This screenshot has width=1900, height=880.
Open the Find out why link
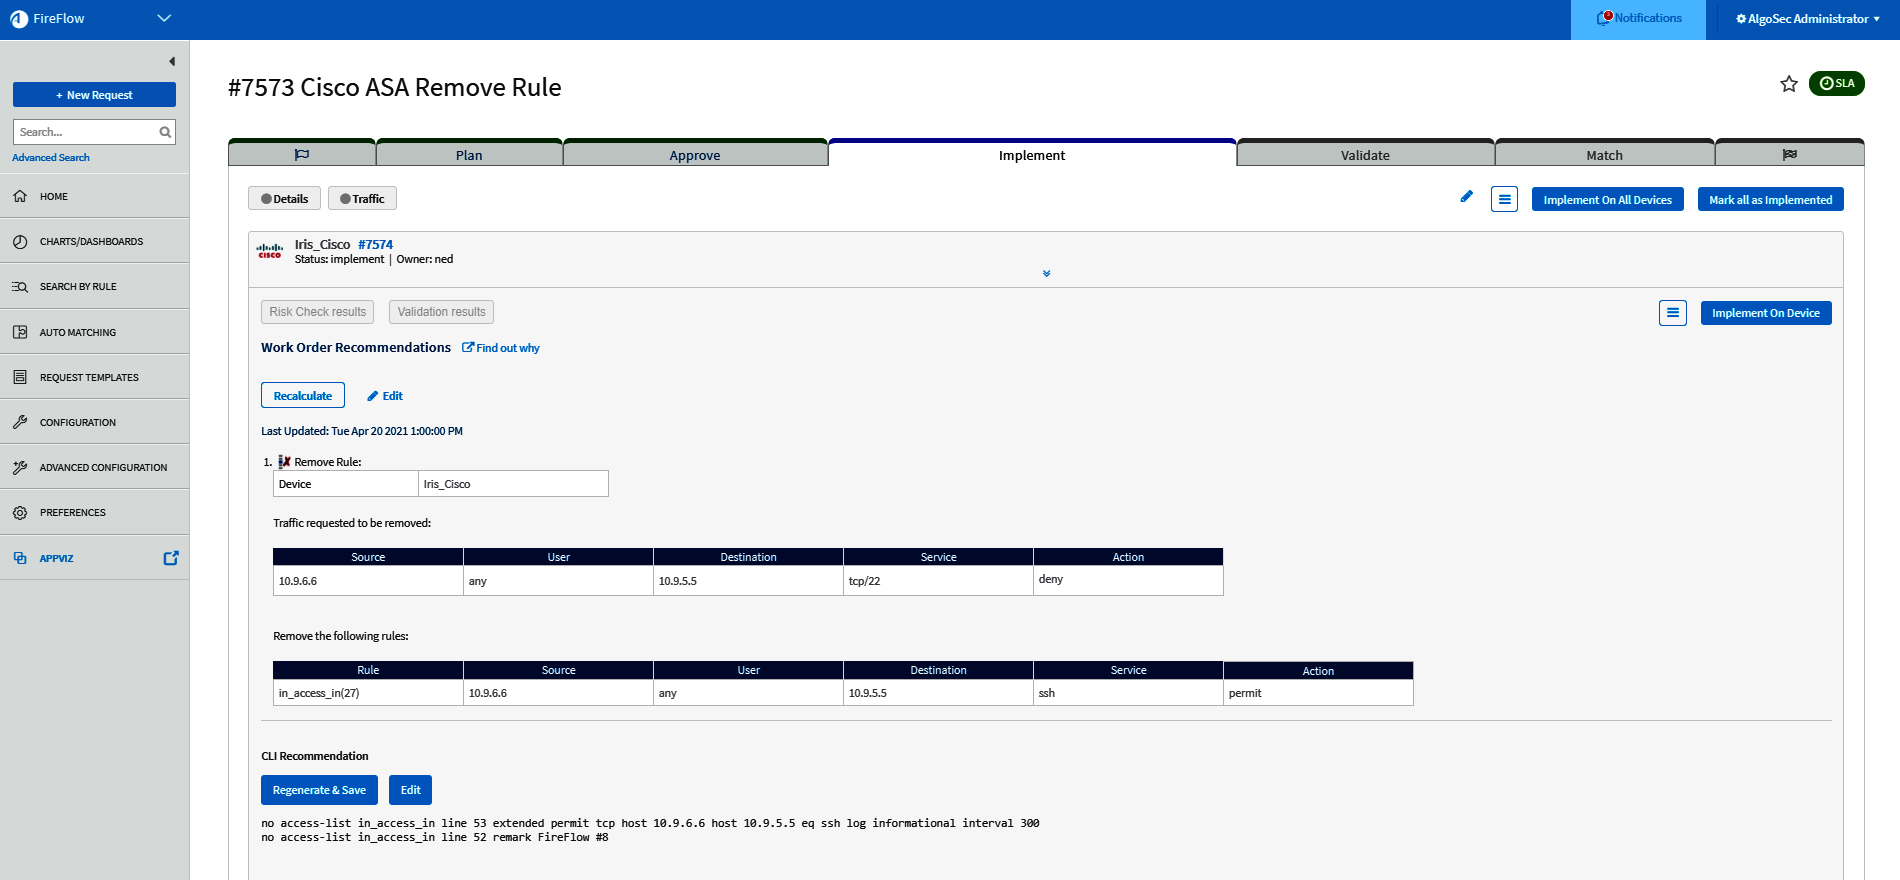(501, 348)
